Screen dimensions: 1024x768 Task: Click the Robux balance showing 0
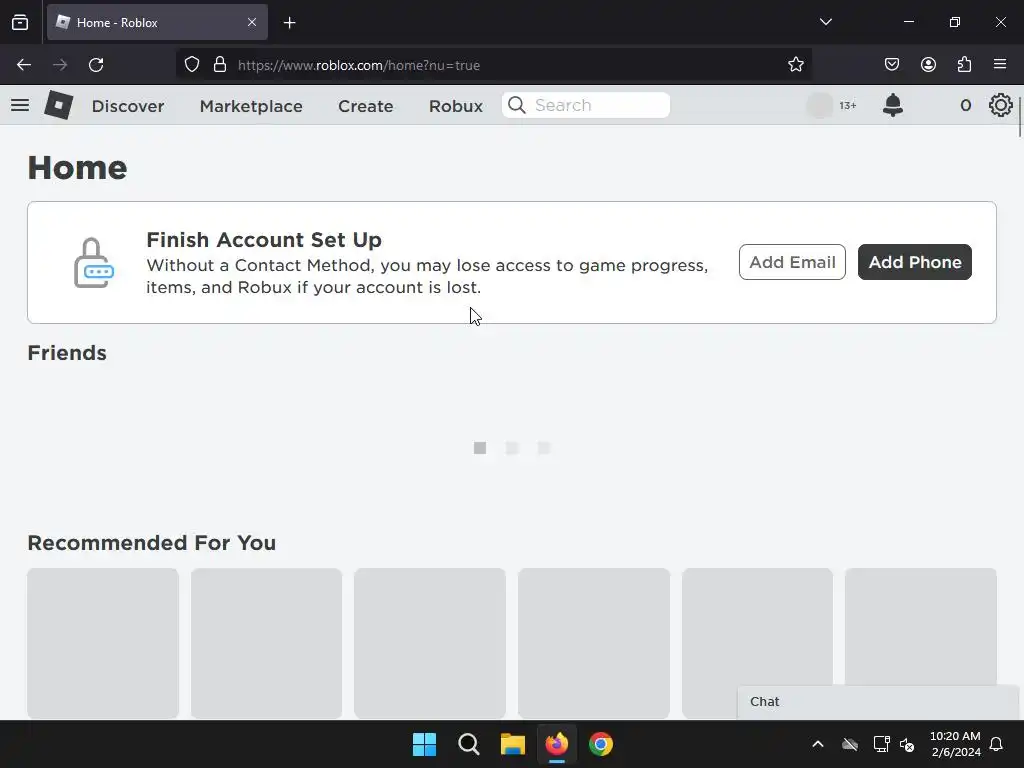965,105
